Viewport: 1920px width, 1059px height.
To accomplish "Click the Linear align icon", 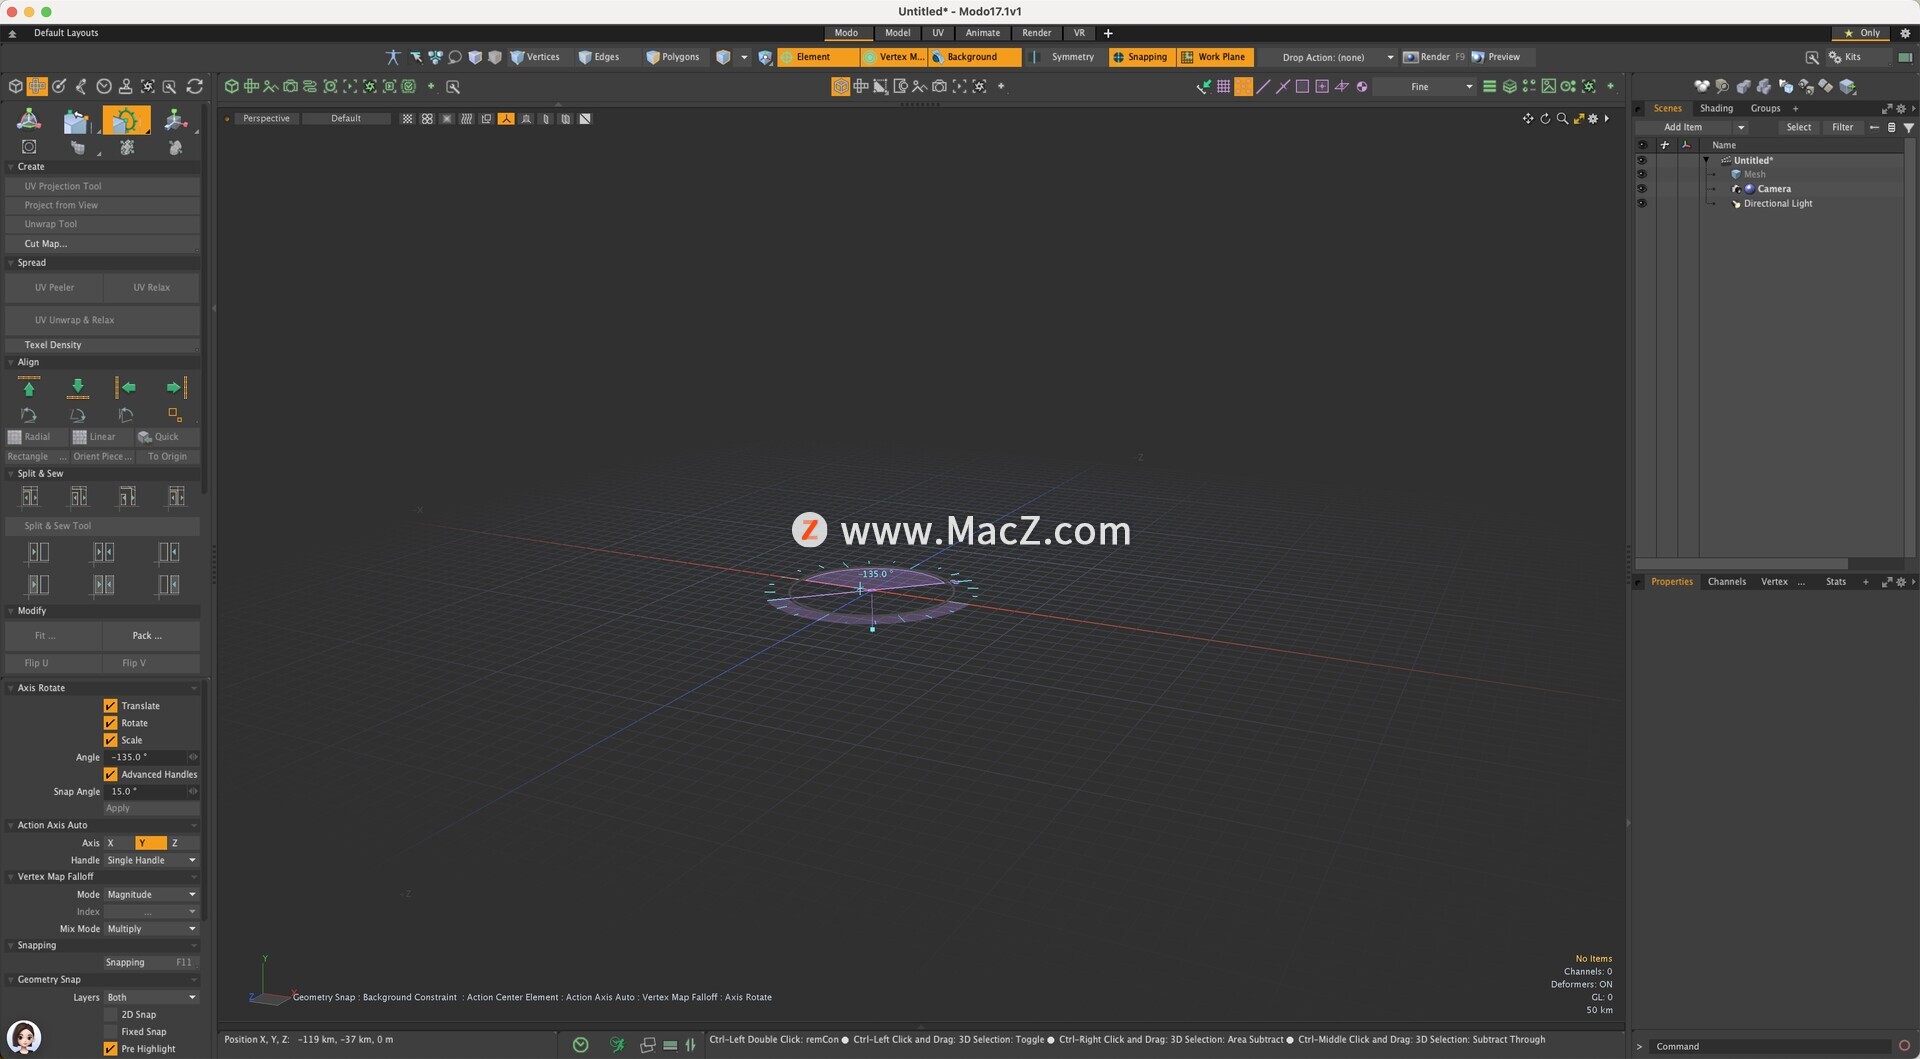I will 80,437.
